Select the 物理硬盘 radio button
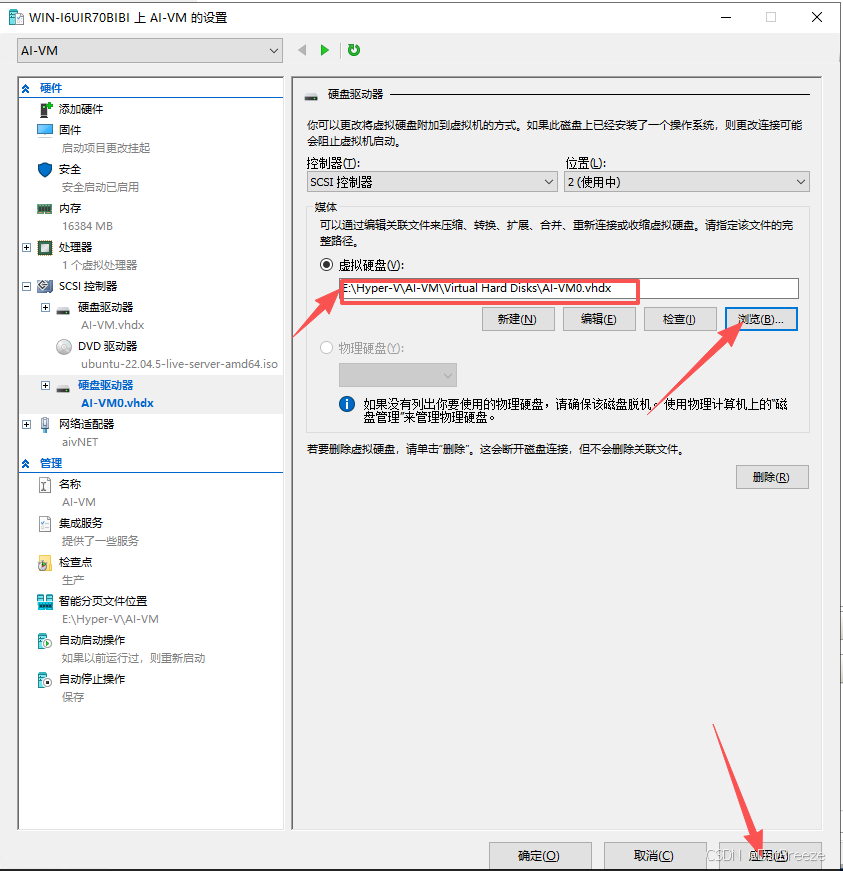 [x=327, y=348]
